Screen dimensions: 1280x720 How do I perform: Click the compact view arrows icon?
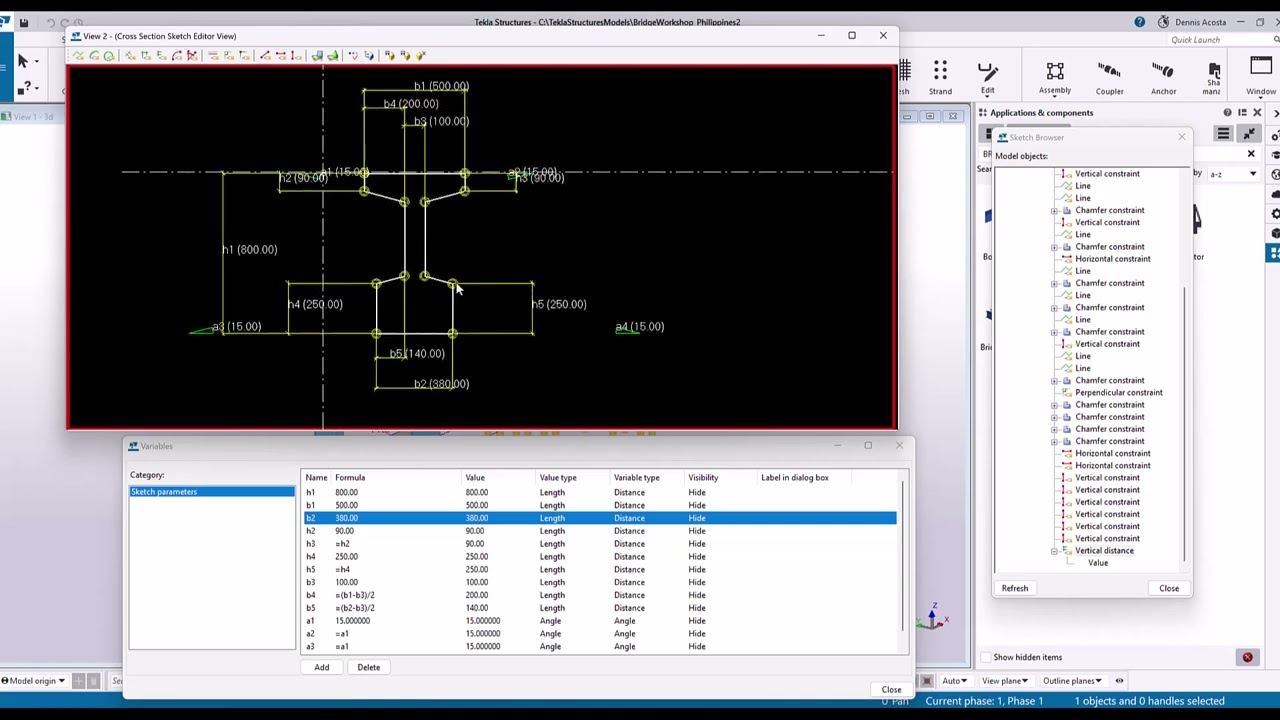coord(1249,134)
